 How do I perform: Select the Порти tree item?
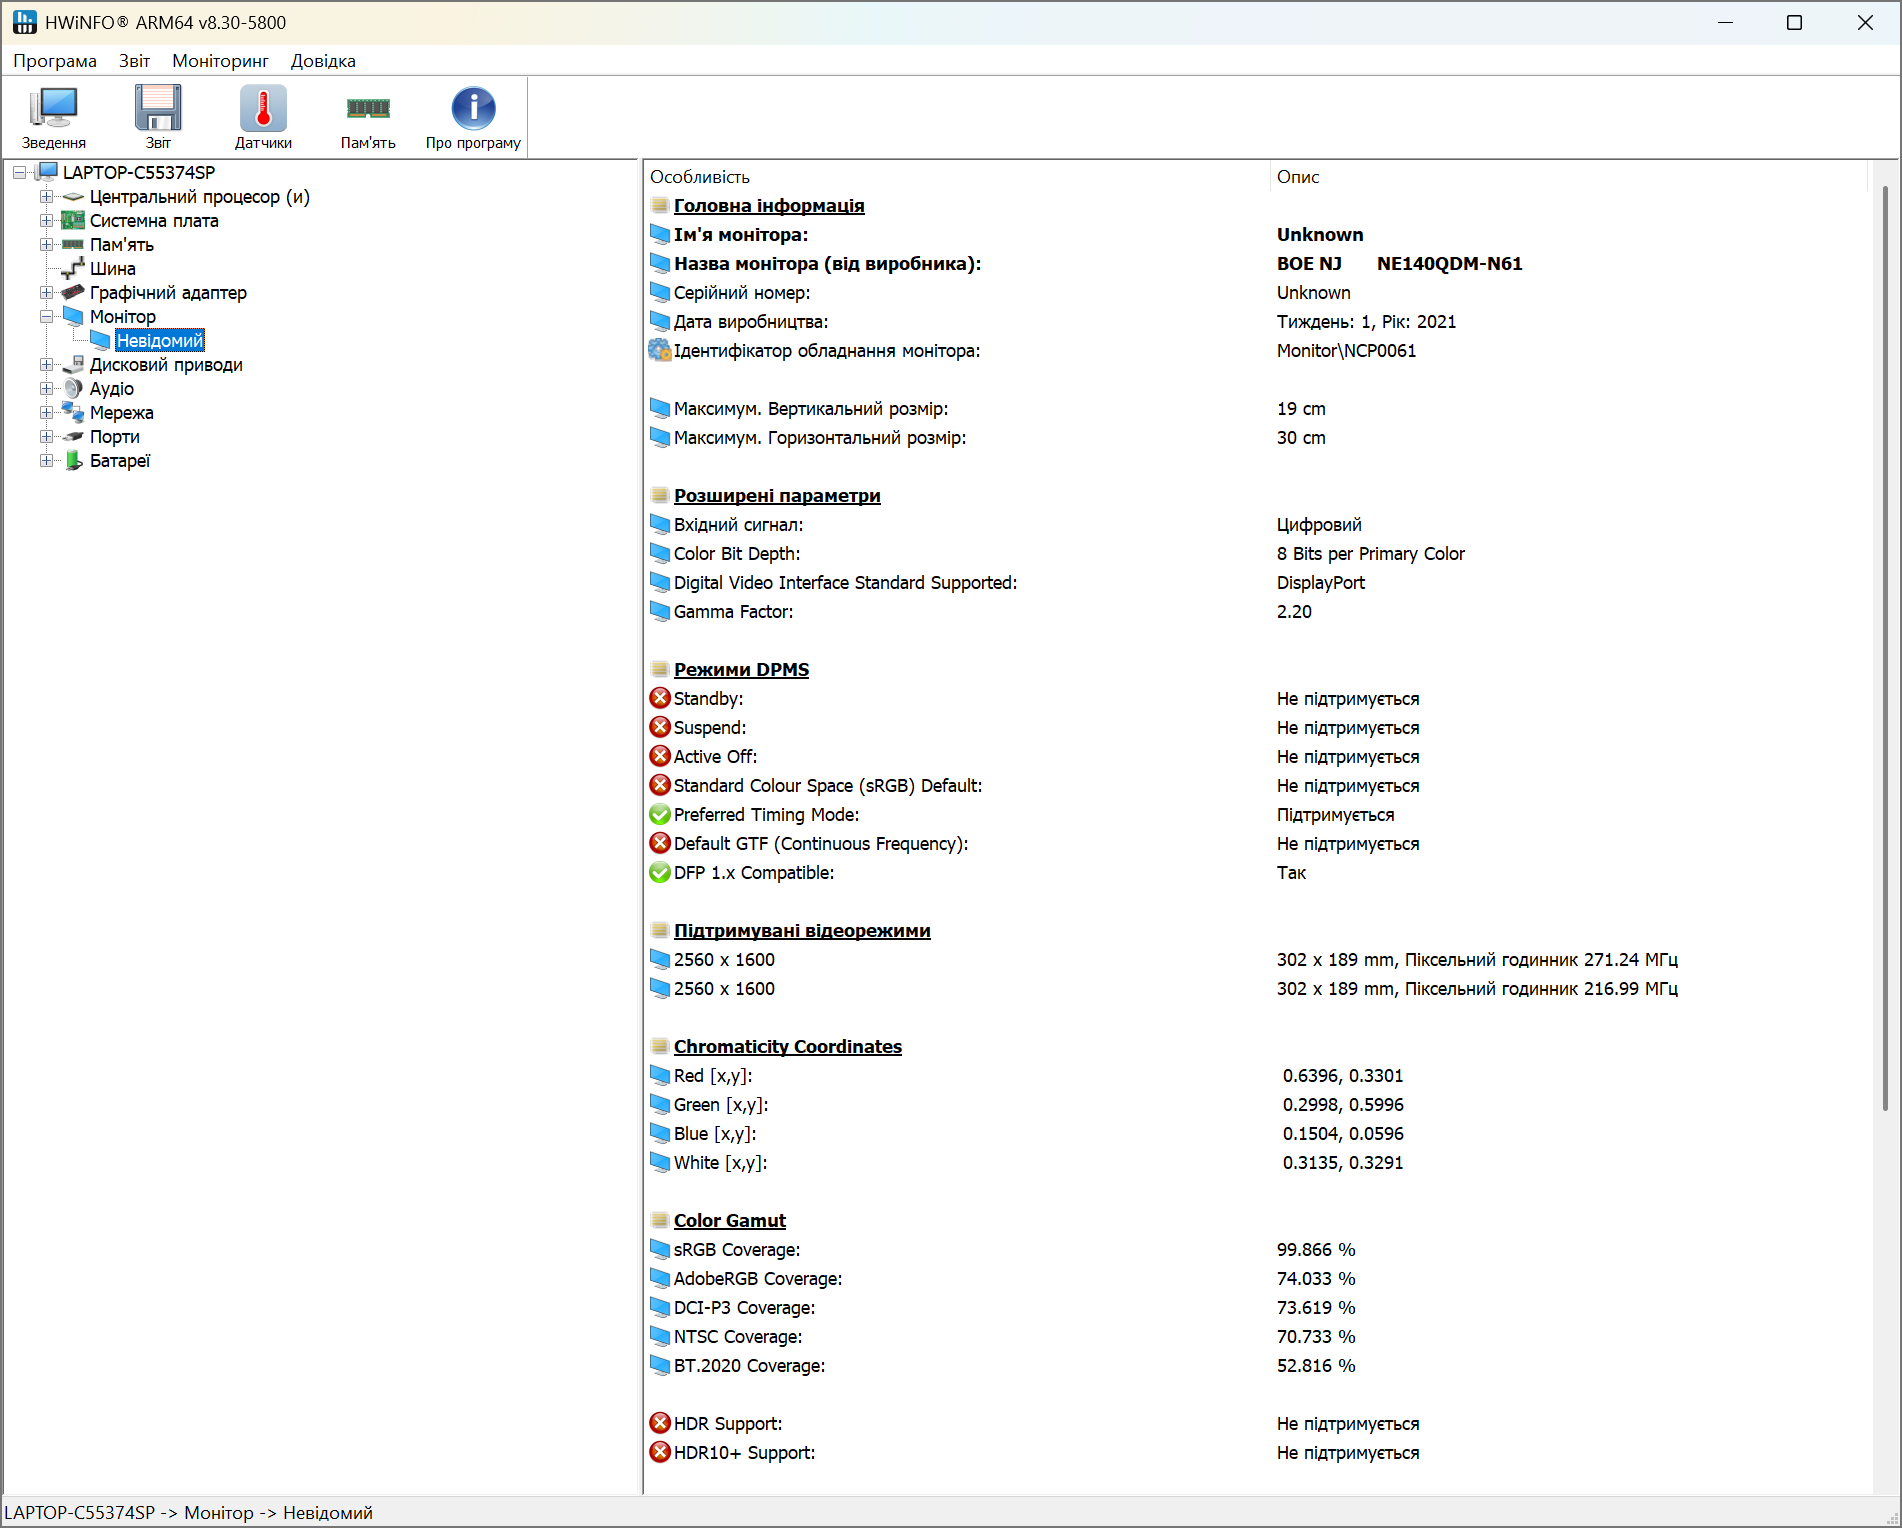pos(115,437)
